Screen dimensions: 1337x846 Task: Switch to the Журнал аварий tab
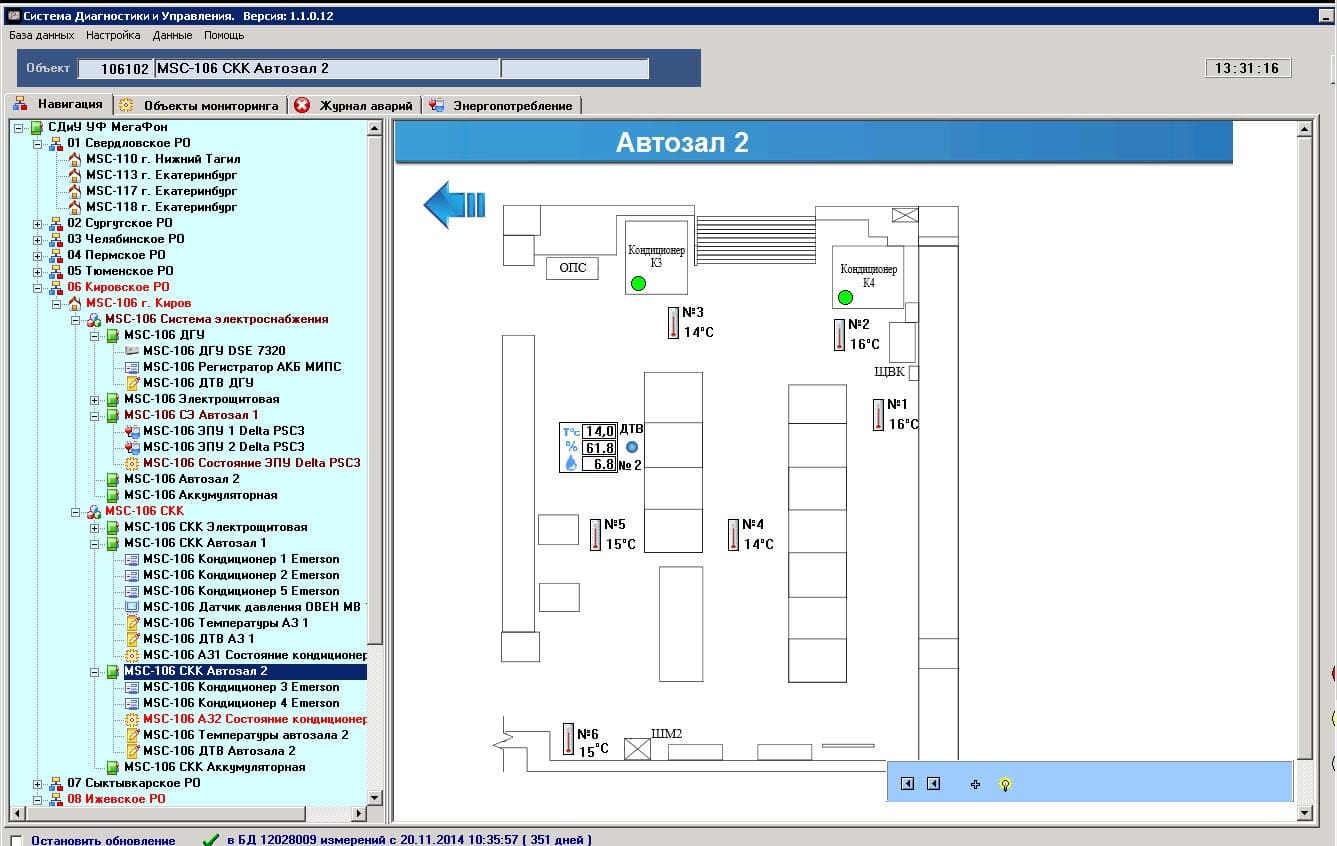pyautogui.click(x=354, y=105)
